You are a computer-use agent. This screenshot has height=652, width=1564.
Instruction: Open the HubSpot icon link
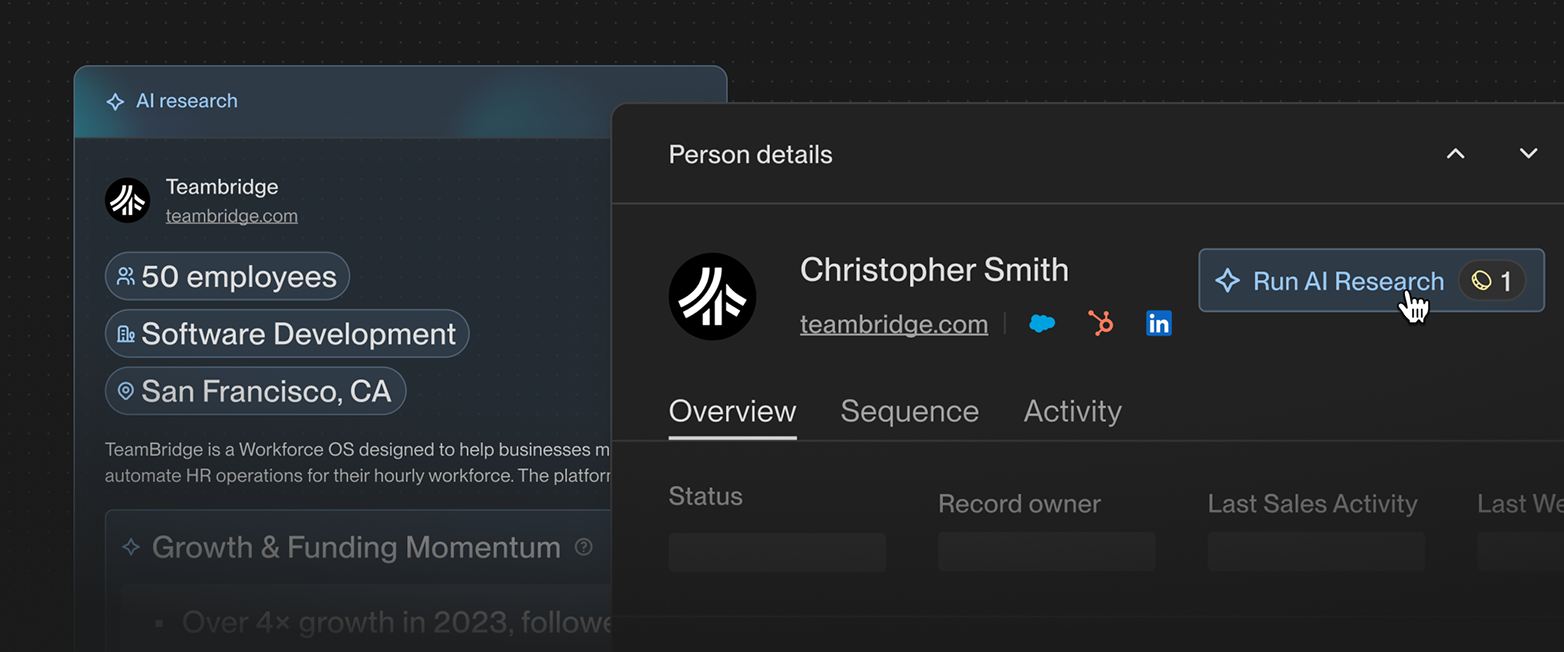click(x=1101, y=323)
